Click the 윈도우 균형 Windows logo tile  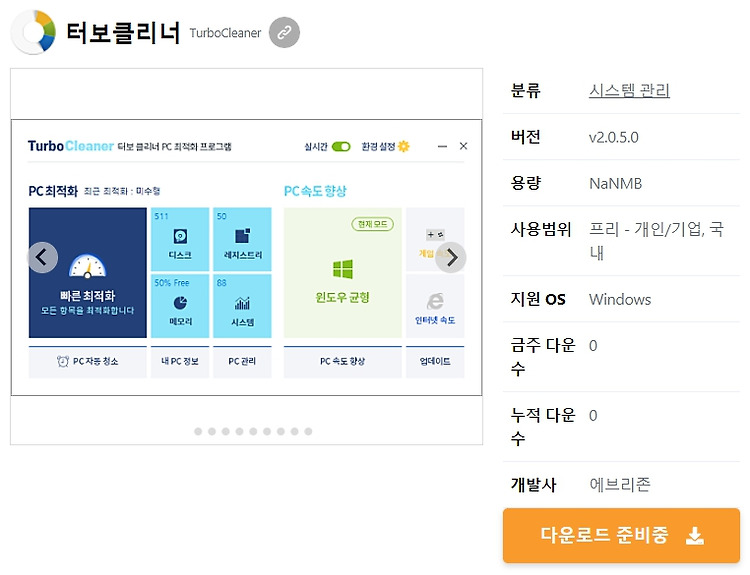point(342,273)
